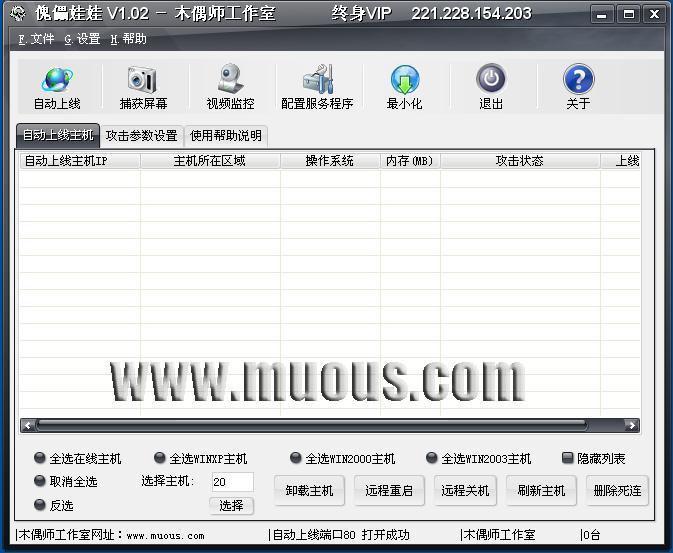Maximize the window from title bar
Screen dimensions: 673x553
point(628,14)
